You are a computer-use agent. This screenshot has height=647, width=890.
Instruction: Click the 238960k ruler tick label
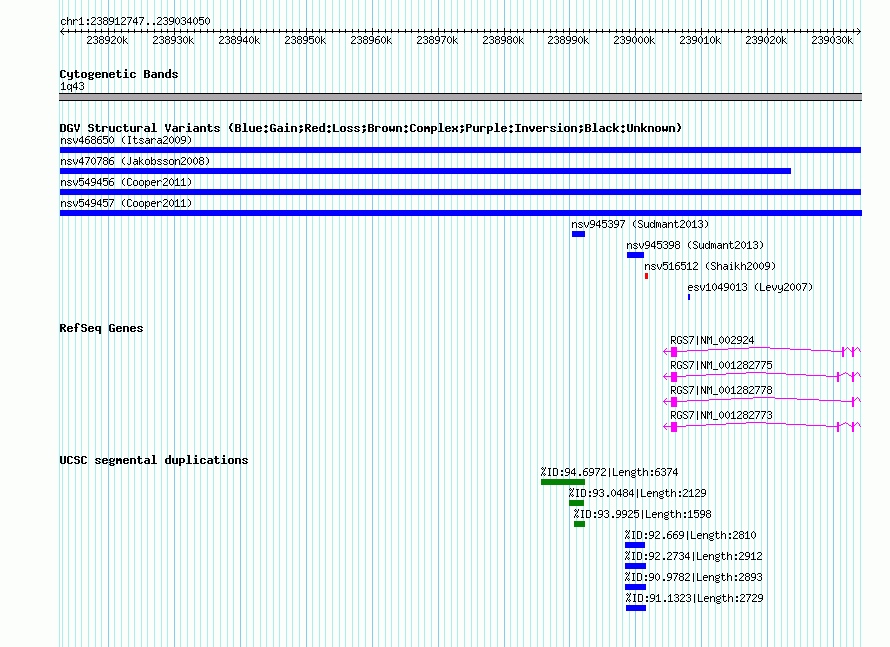click(371, 40)
